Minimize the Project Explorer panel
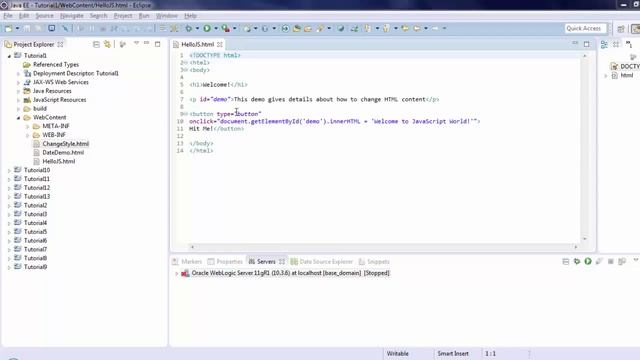Image resolution: width=640 pixels, height=360 pixels. (147, 43)
